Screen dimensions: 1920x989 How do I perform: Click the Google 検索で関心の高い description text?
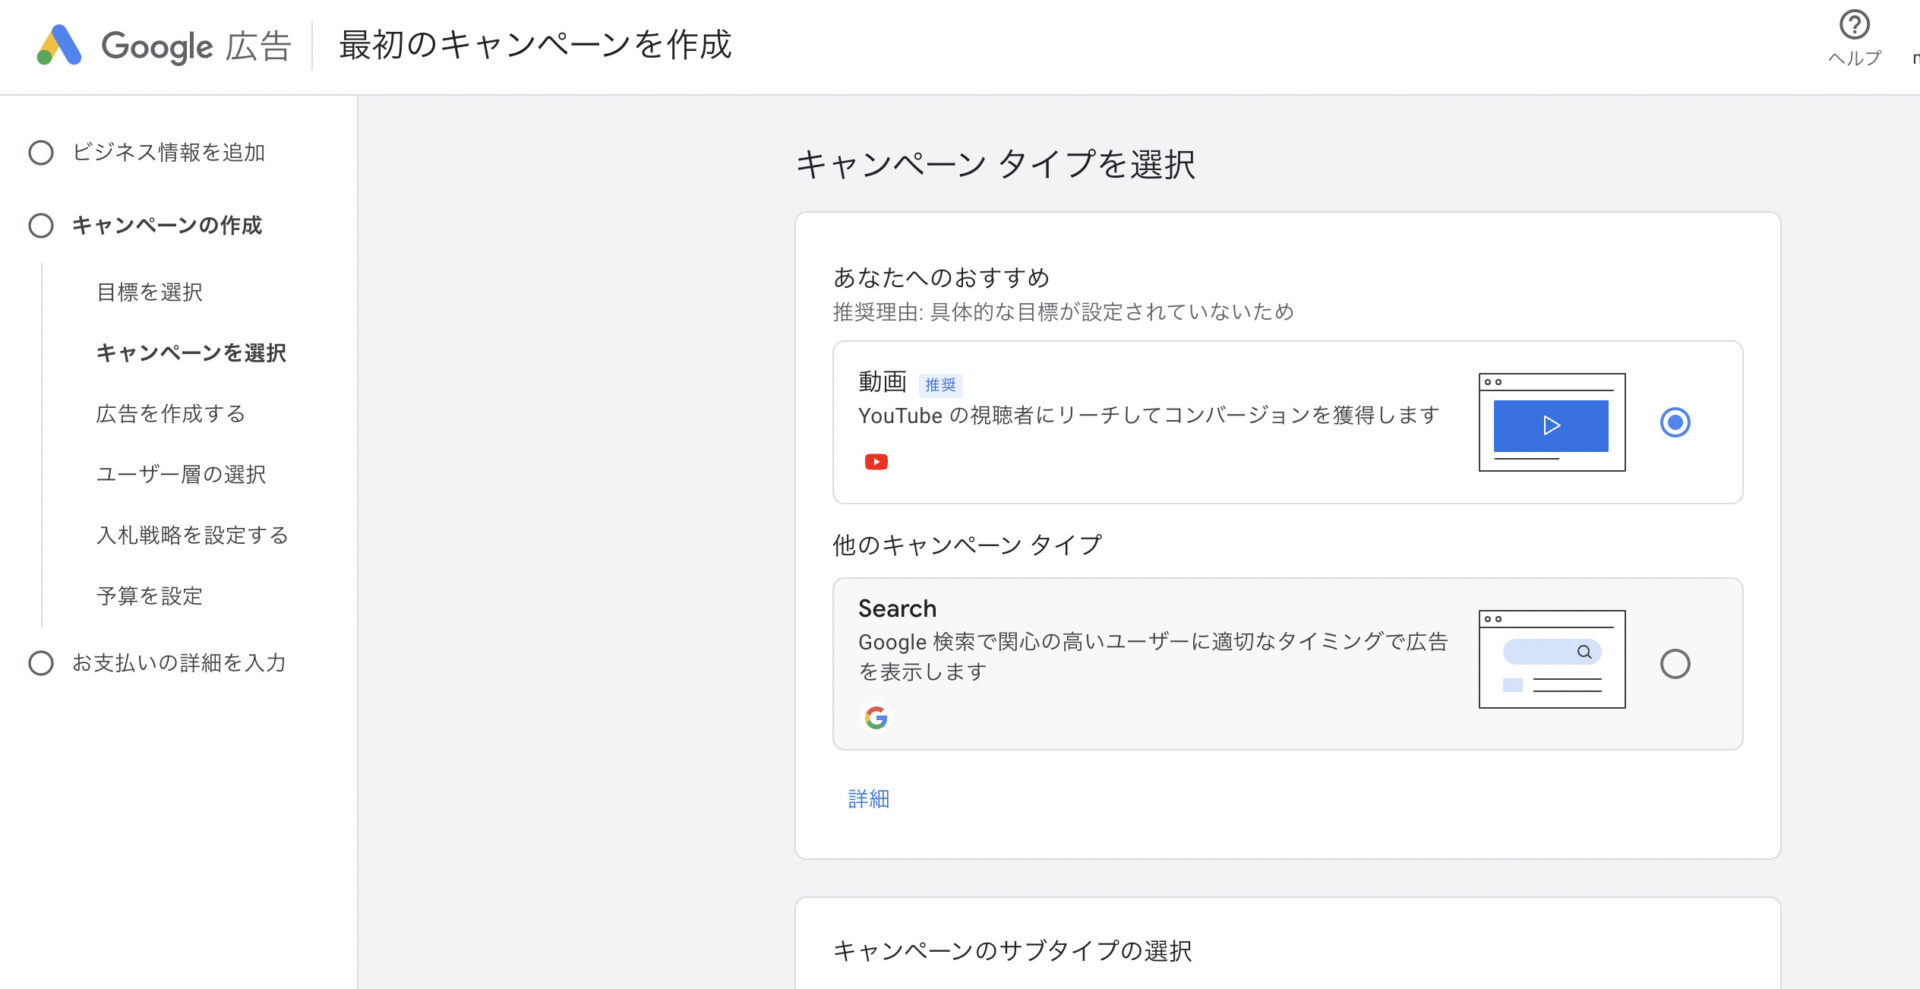click(1153, 656)
